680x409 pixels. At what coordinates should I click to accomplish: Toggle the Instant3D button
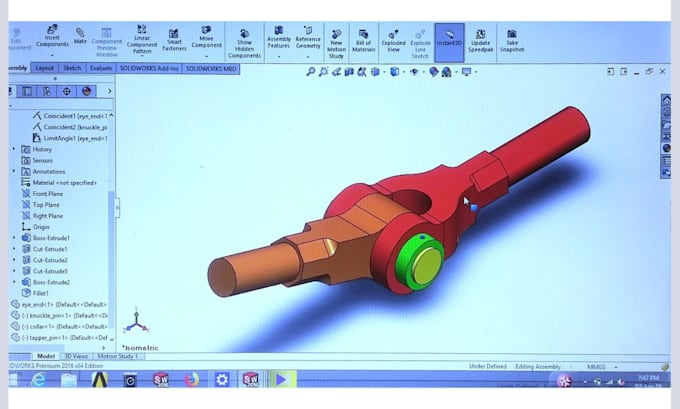(449, 43)
